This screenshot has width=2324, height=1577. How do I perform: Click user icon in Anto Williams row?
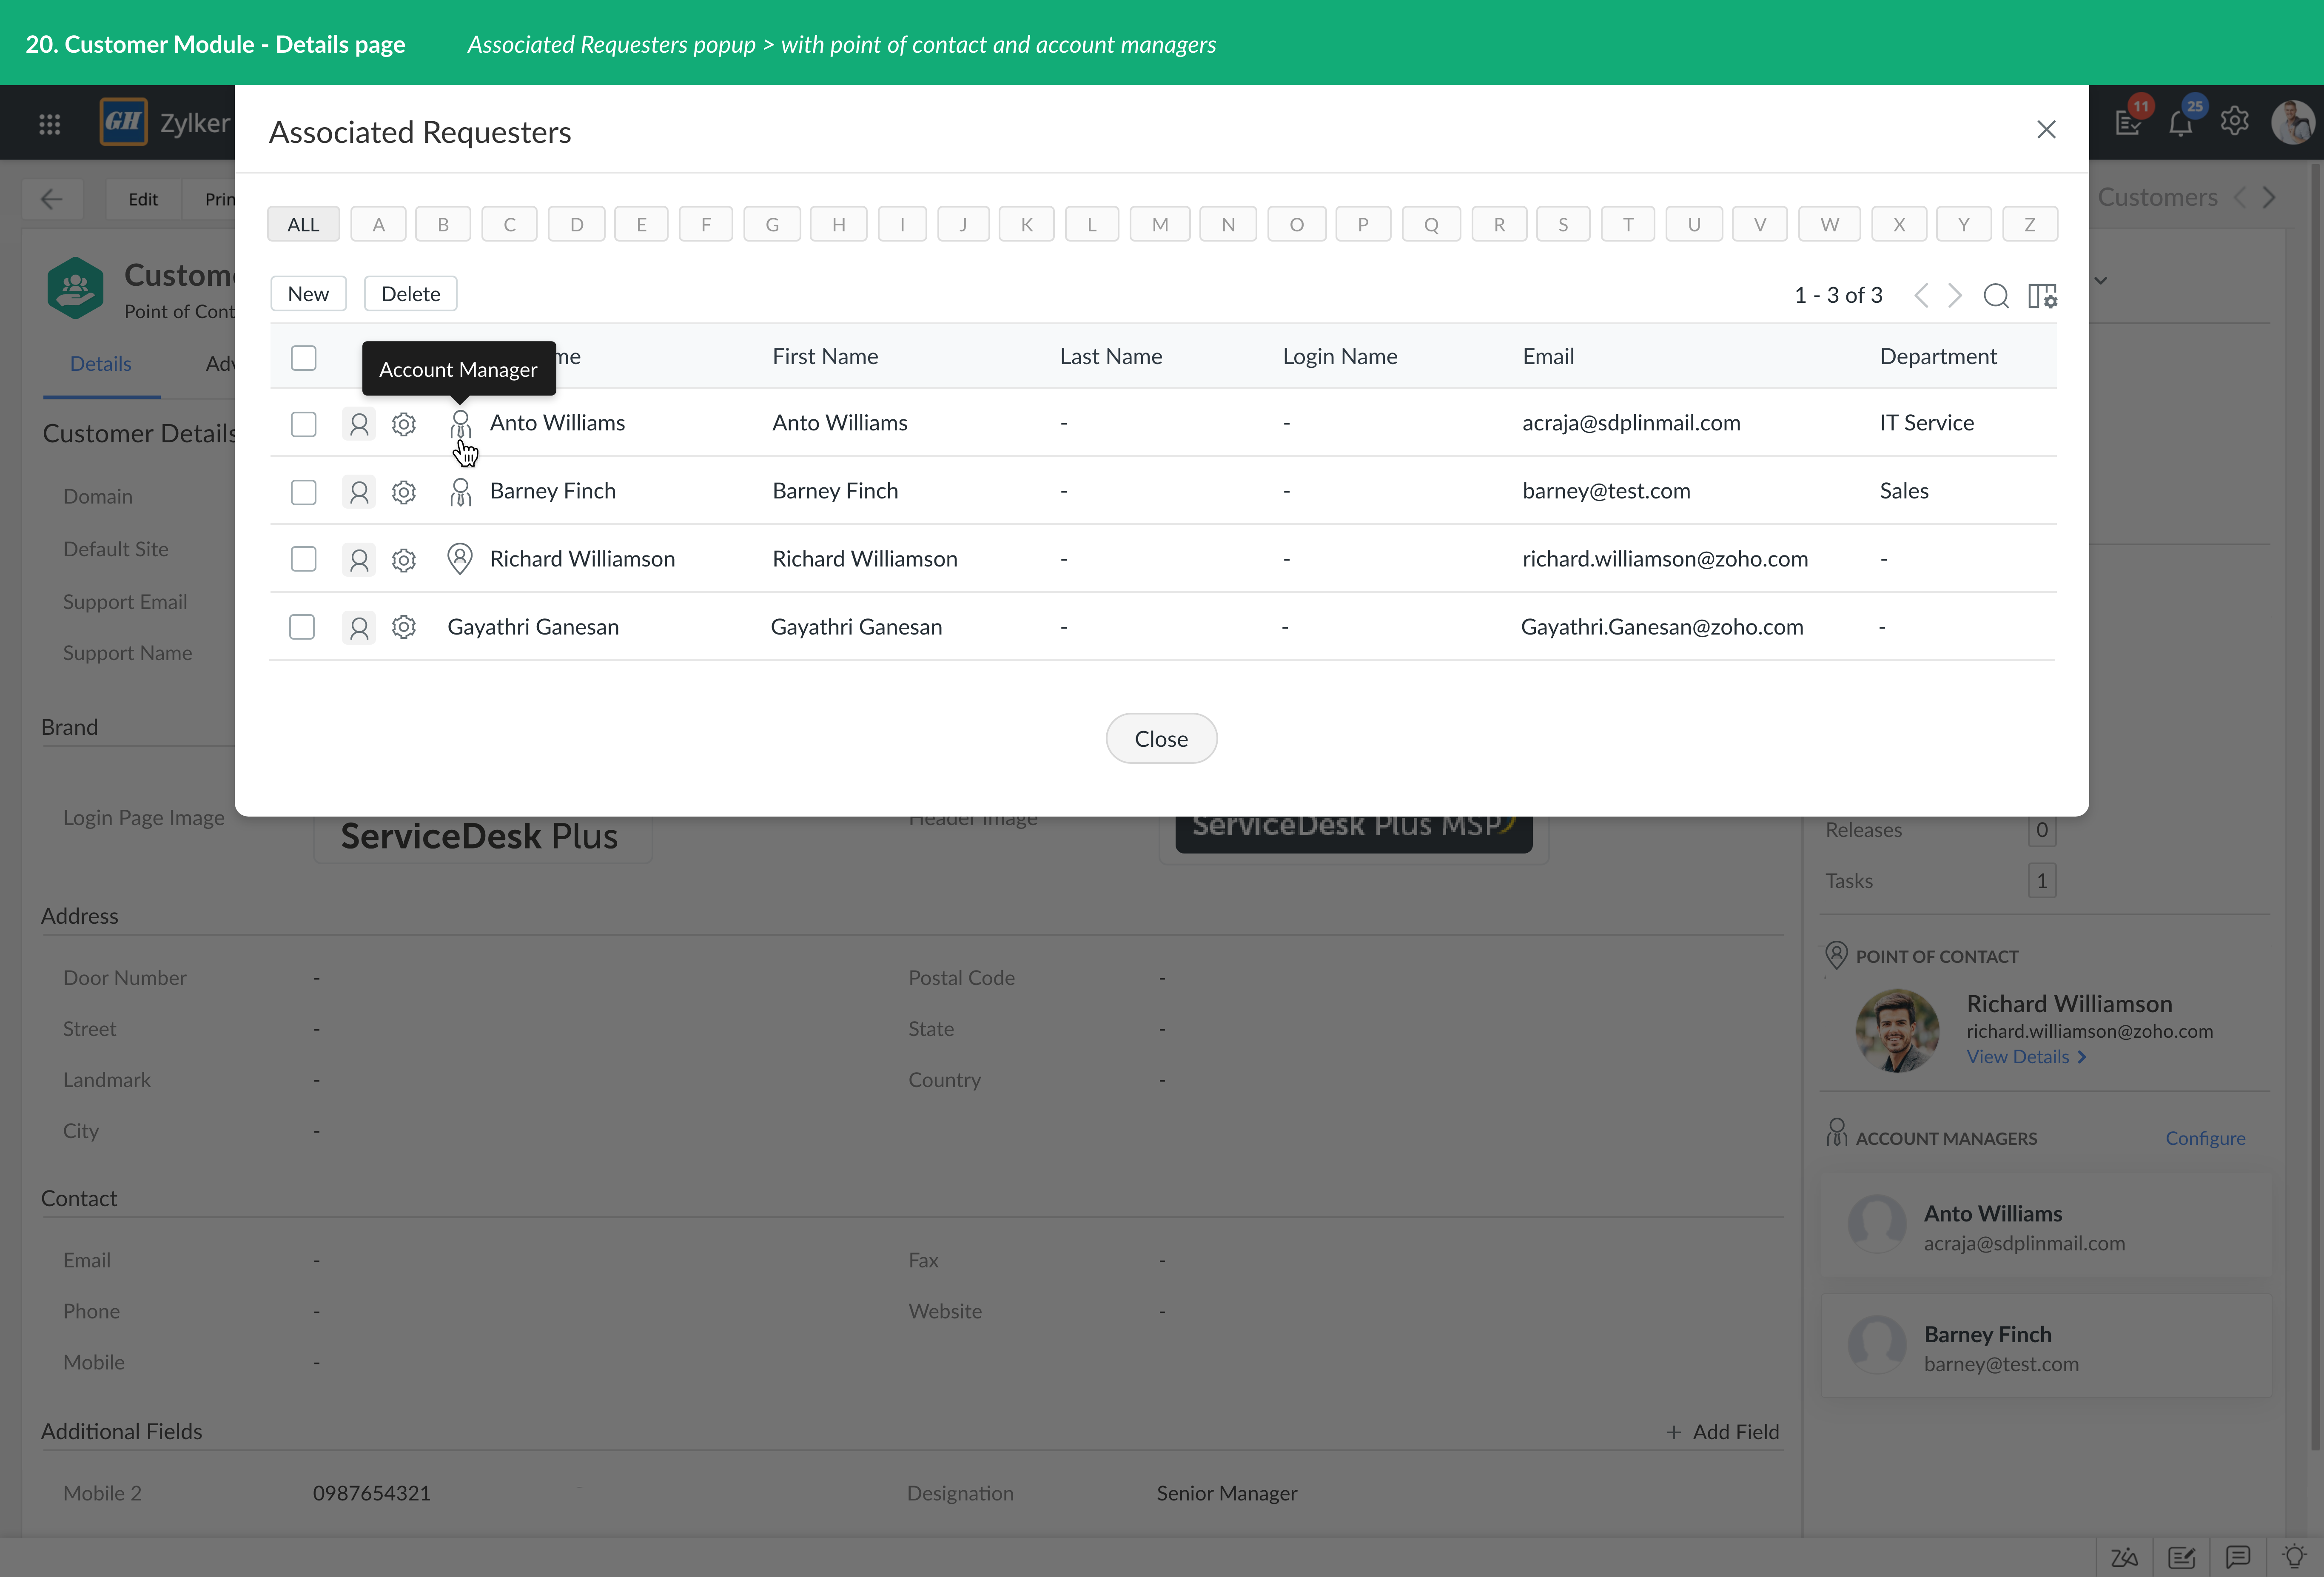(x=359, y=424)
